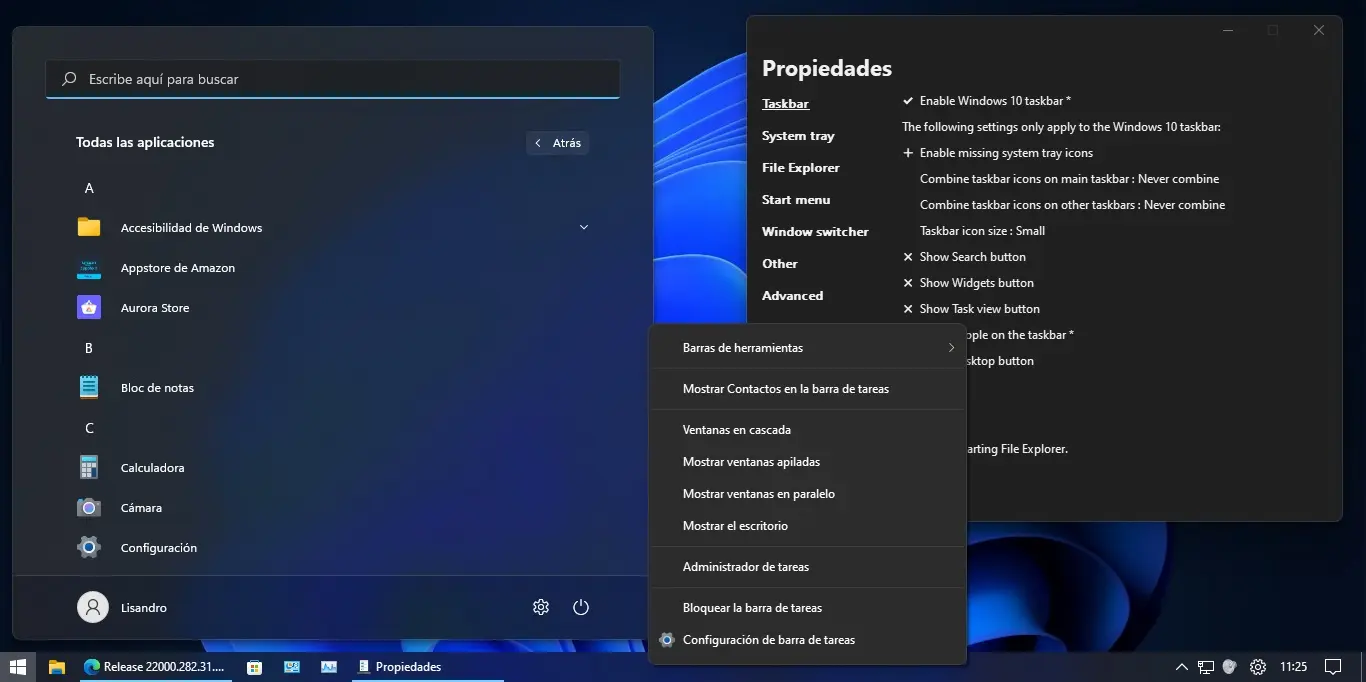Open the Control Panel taskbar icon
1366x682 pixels.
pyautogui.click(x=292, y=667)
